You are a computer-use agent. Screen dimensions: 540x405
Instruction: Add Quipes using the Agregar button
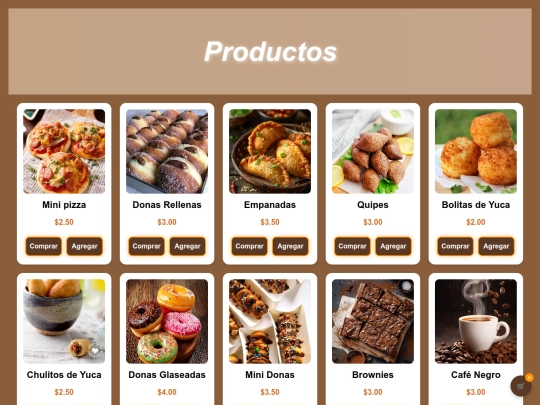393,246
